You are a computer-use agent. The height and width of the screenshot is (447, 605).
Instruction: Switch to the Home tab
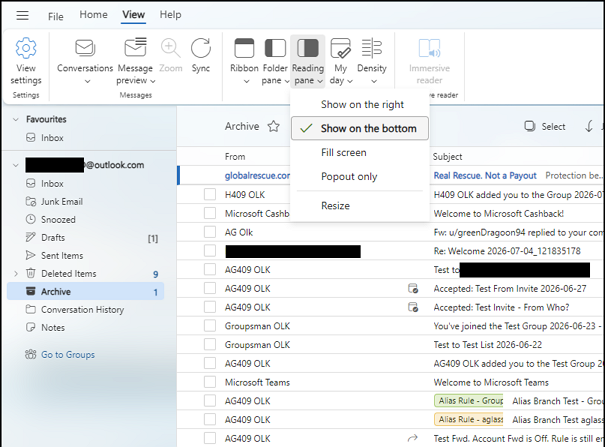93,15
